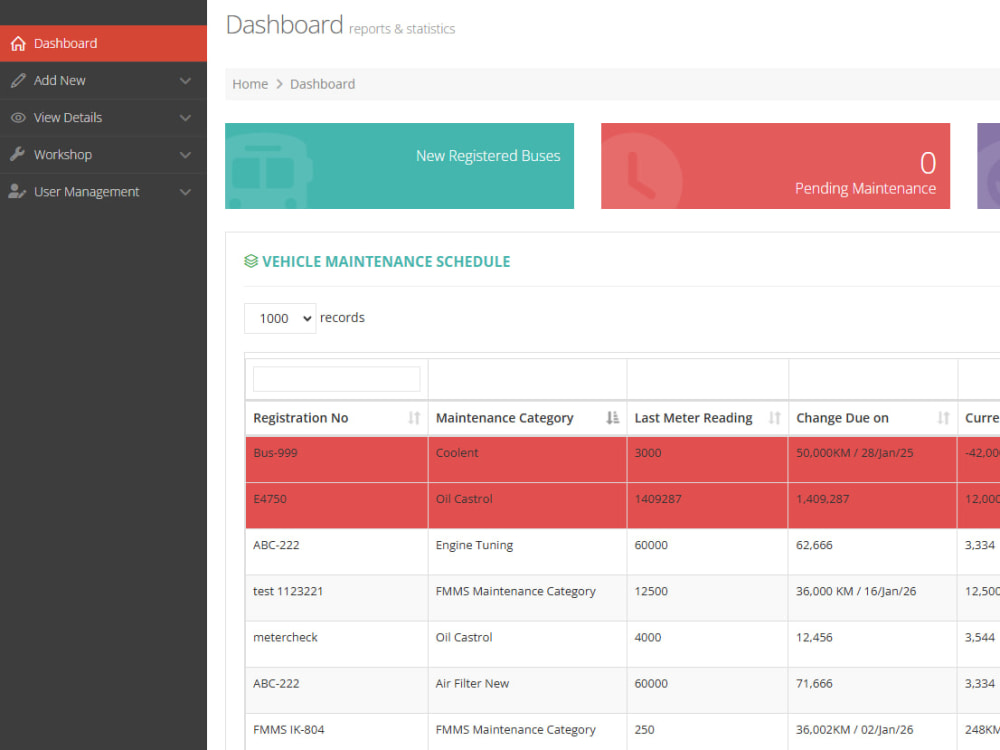This screenshot has width=1000, height=750.
Task: Click the Engine Tuning category cell
Action: pyautogui.click(x=527, y=552)
